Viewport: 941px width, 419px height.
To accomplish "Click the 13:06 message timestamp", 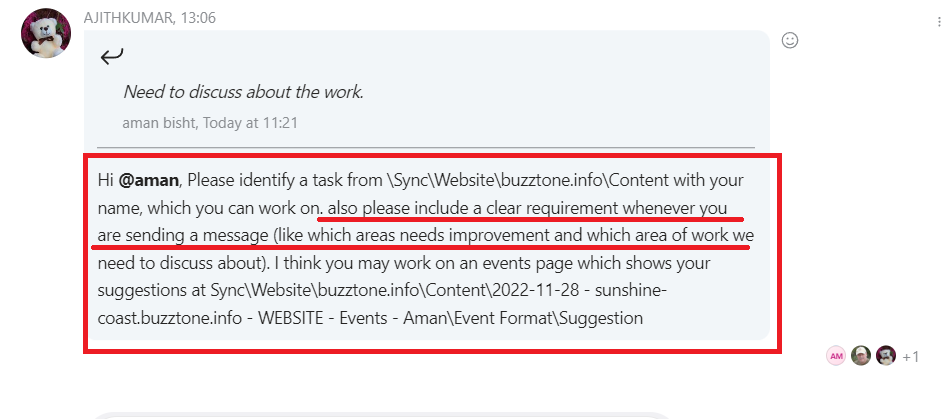I will (199, 18).
